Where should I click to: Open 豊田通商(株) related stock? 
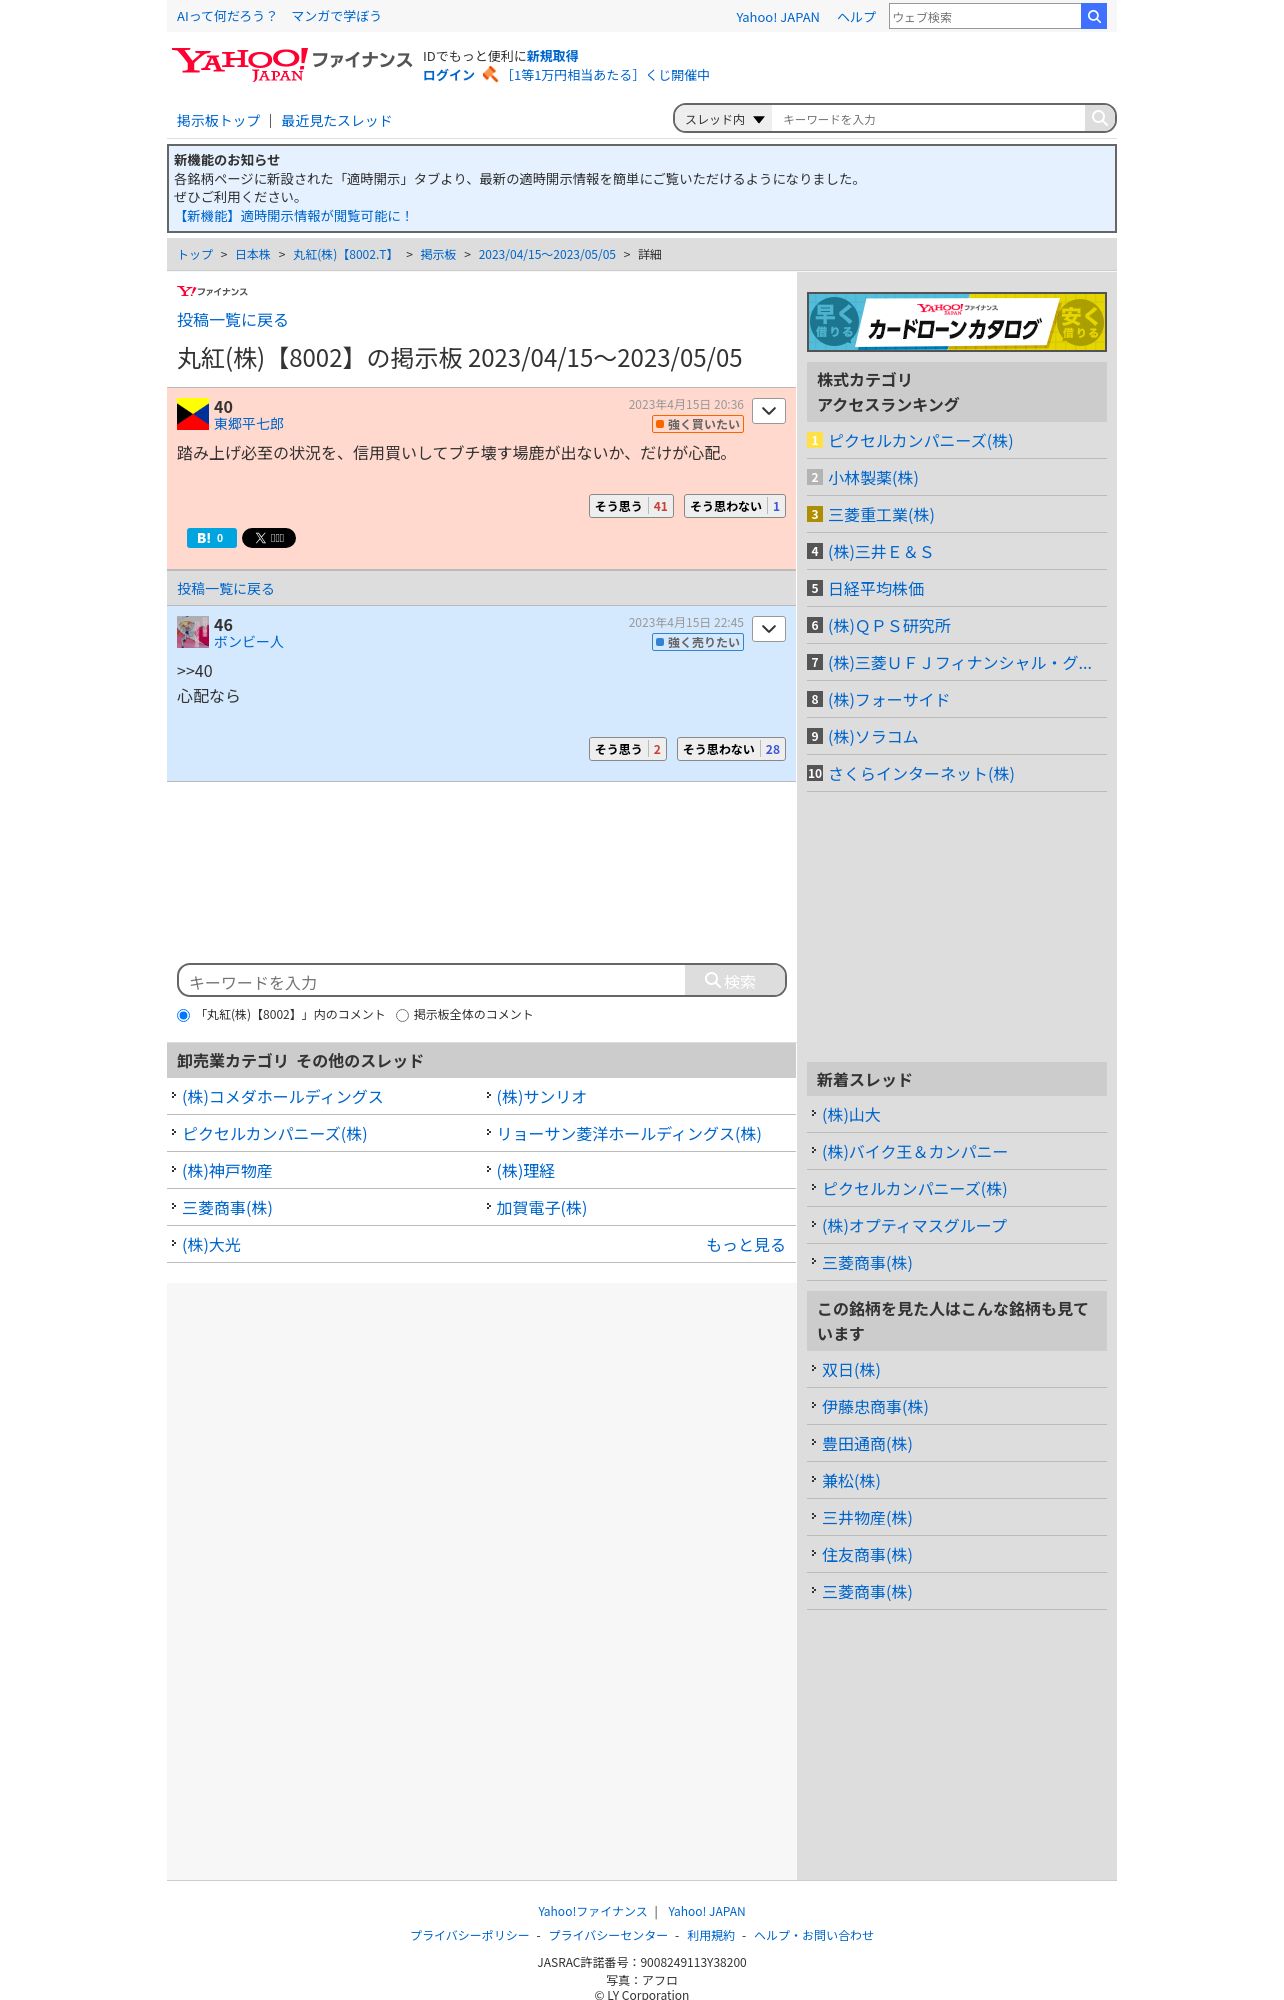tap(867, 1444)
